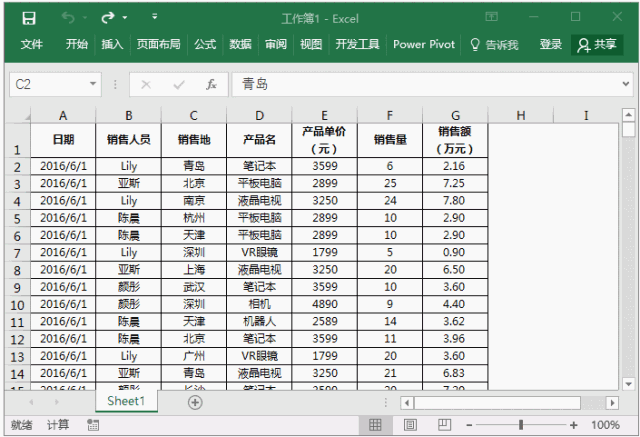The image size is (640, 437).
Task: Click the next sheet navigation arrow
Action: 56,402
